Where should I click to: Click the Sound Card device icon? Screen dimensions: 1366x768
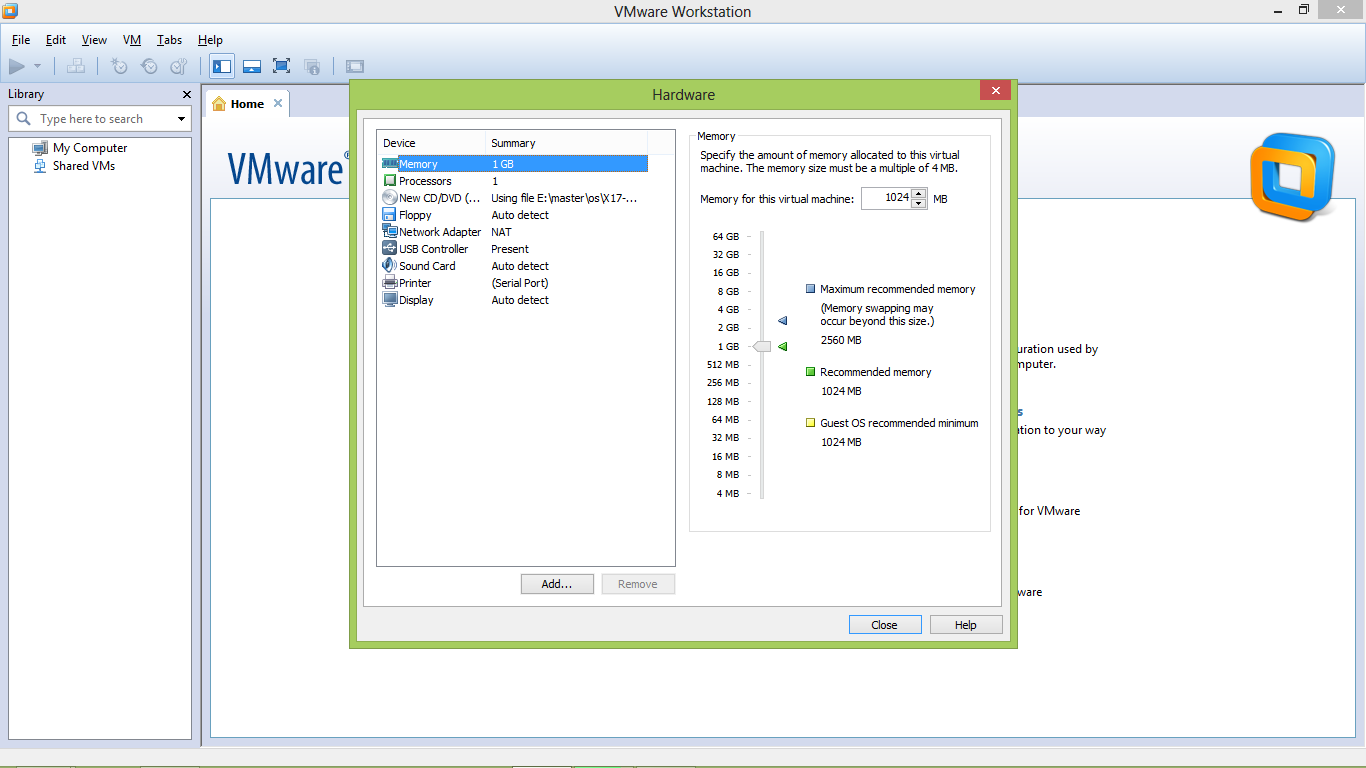click(x=390, y=265)
